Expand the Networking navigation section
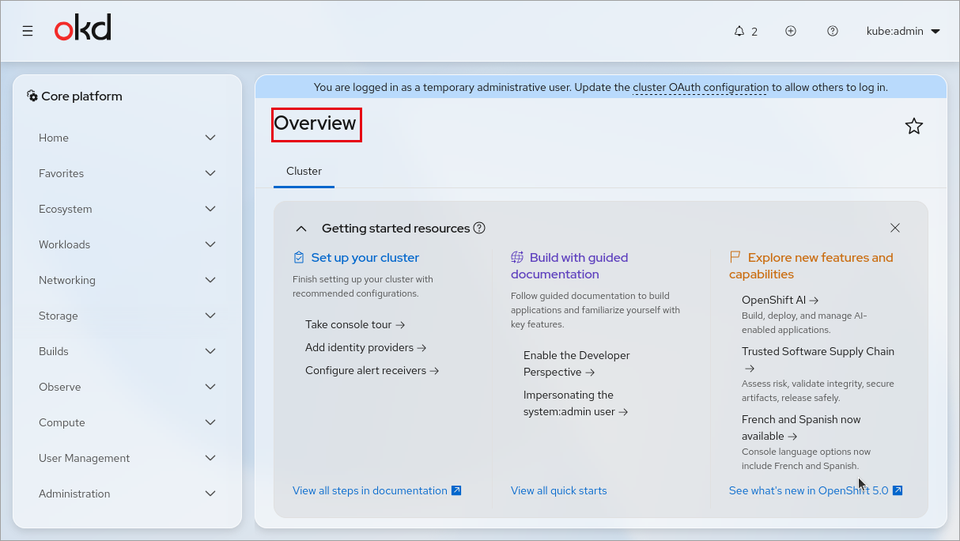The width and height of the screenshot is (960, 541). click(x=127, y=280)
